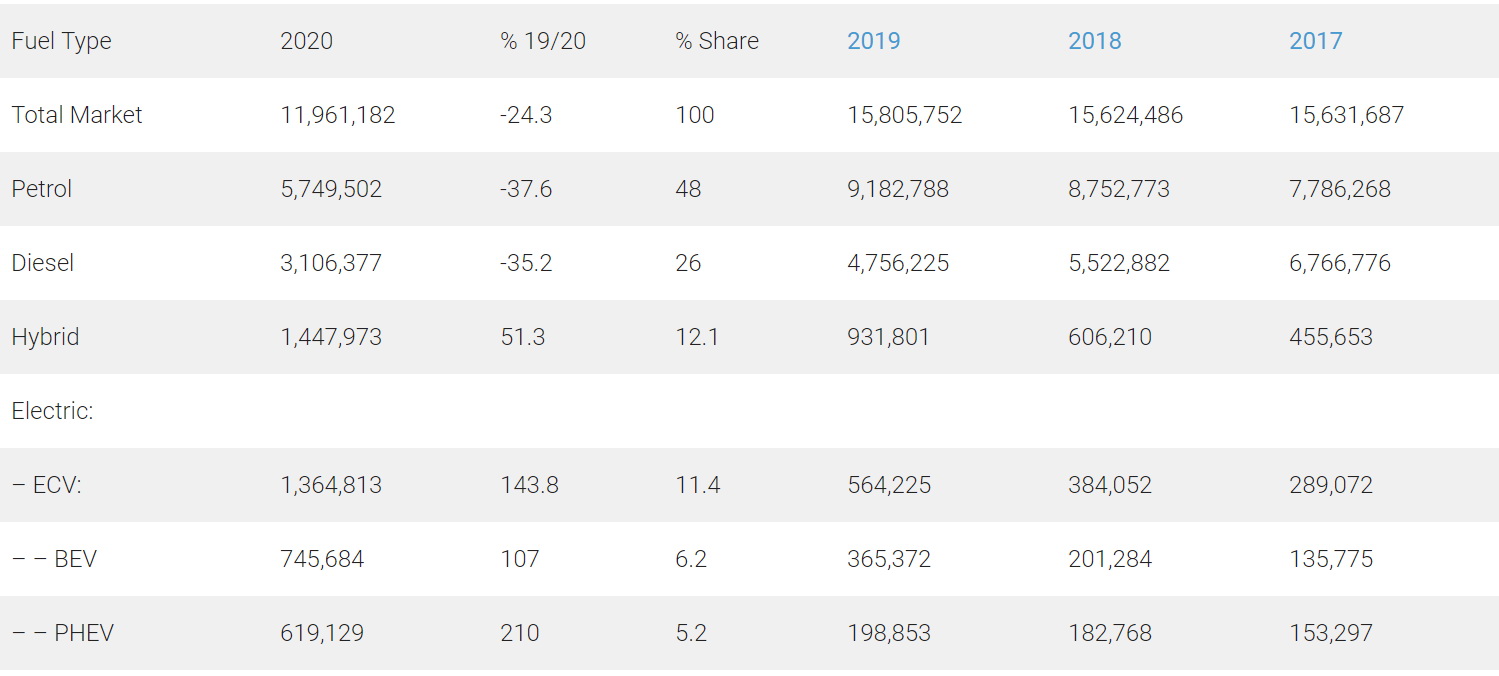Click the Petrol 2019 value 9,182,788
Image resolution: width=1499 pixels, height=676 pixels.
(897, 189)
